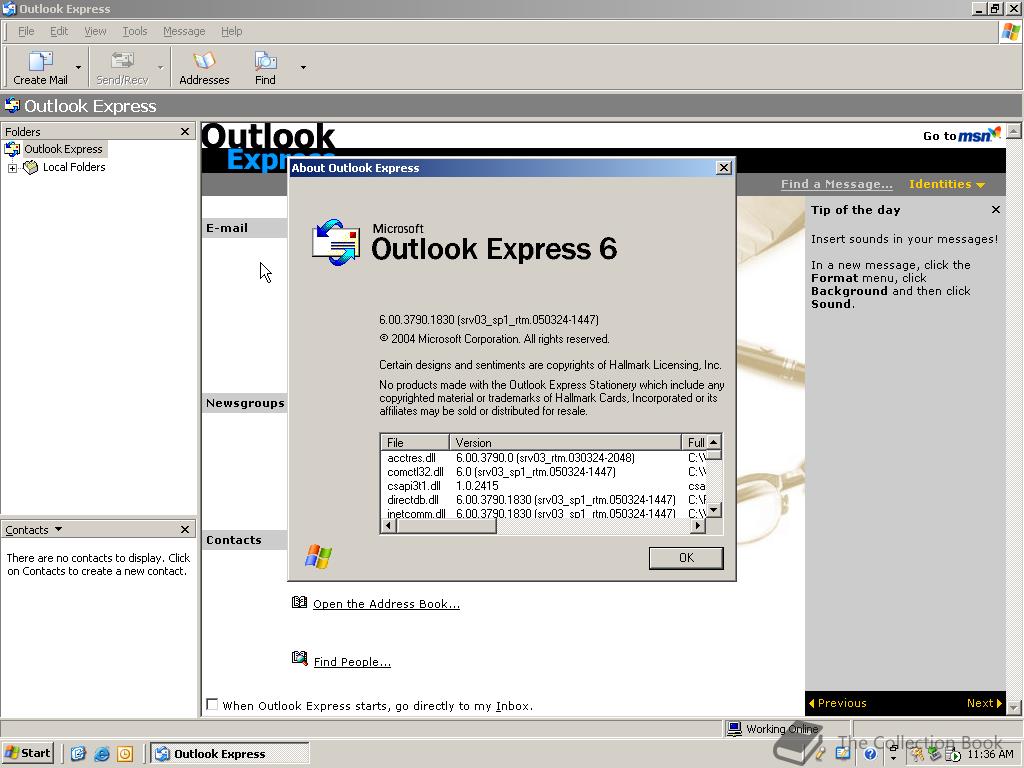Open the Find dropdown arrow

303,67
